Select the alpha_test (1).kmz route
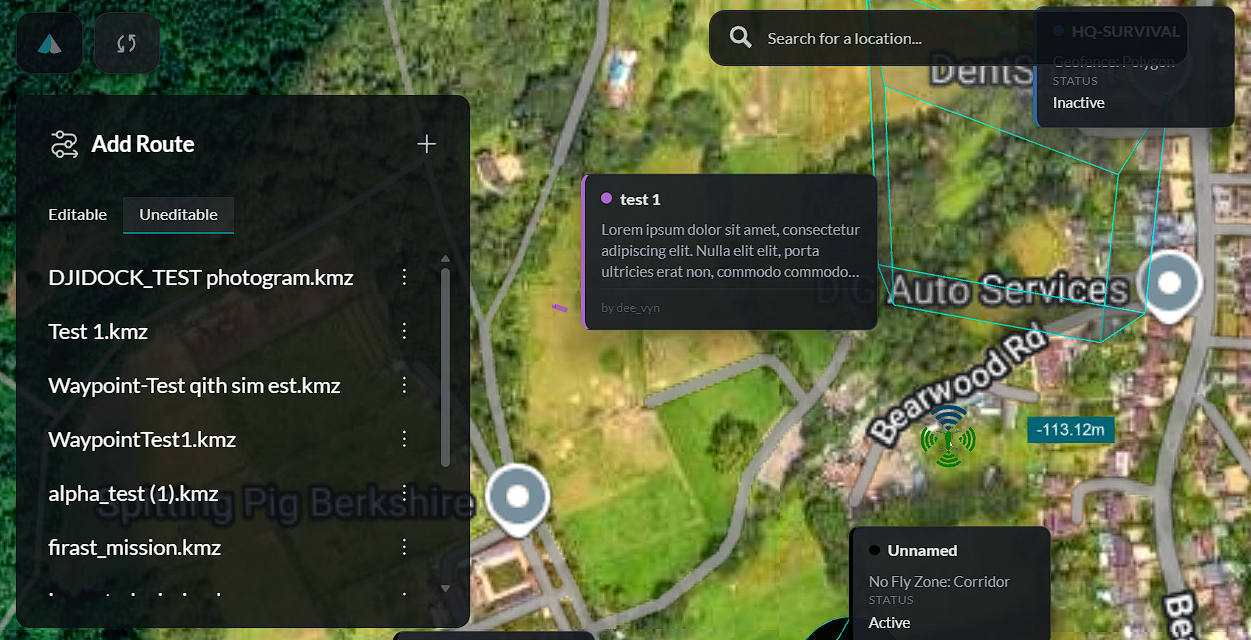The width and height of the screenshot is (1251, 640). click(x=133, y=493)
